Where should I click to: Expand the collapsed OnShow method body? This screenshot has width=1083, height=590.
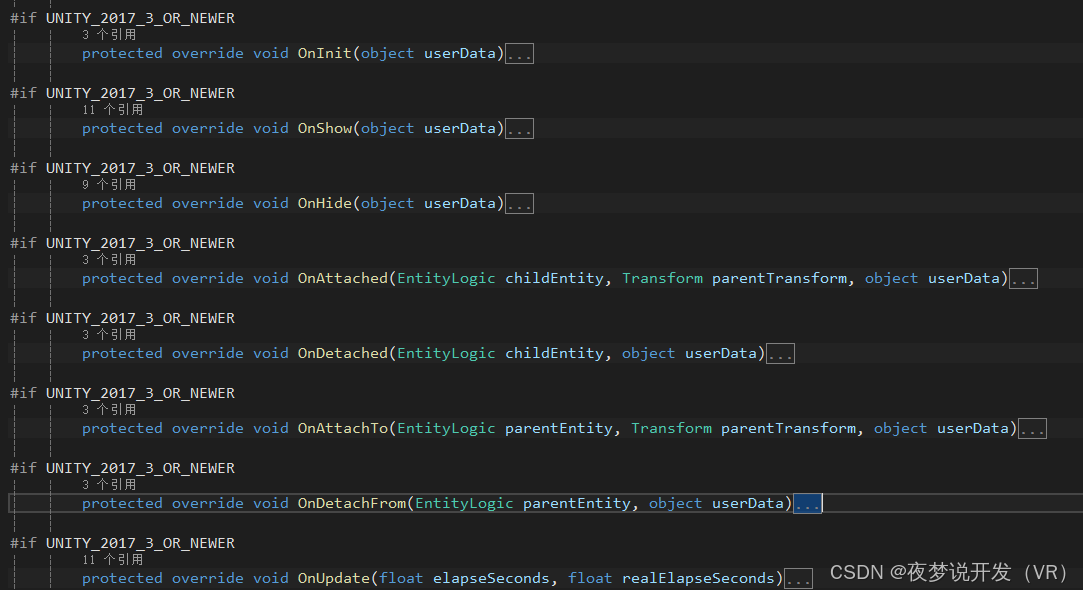[519, 129]
